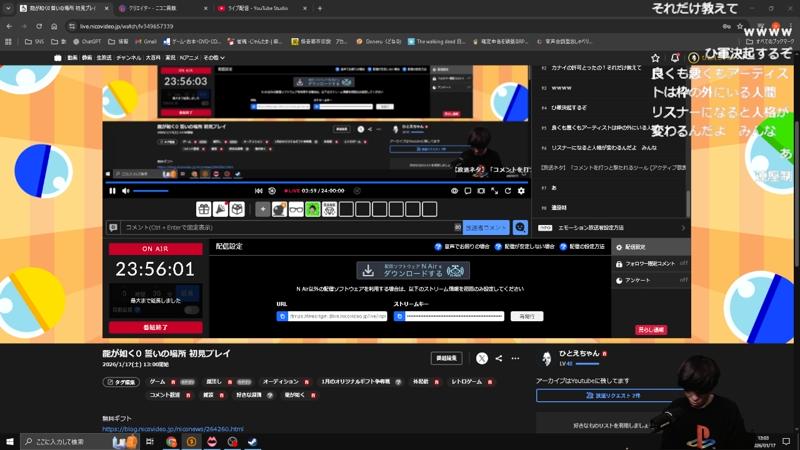Adjust the player volume slider

click(151, 191)
